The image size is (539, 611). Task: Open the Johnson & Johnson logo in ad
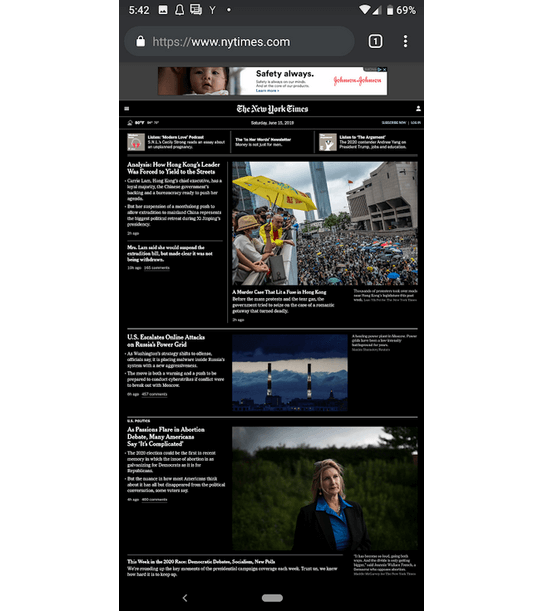click(x=357, y=80)
